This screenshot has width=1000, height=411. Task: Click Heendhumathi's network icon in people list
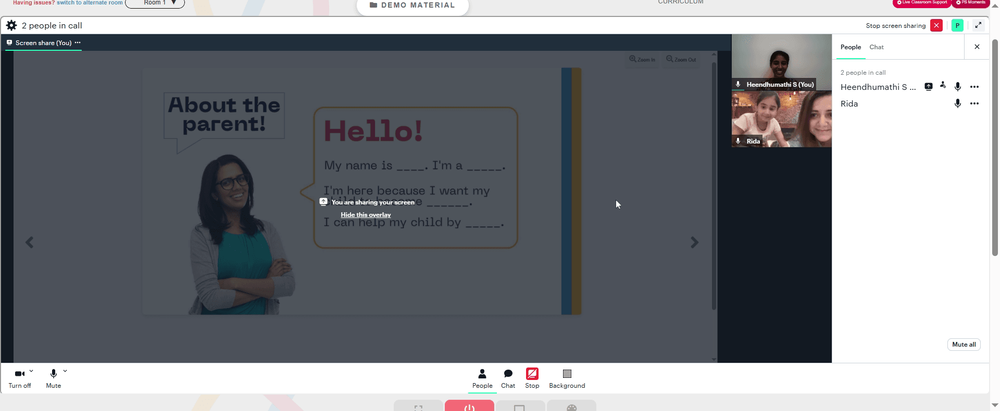click(x=943, y=86)
